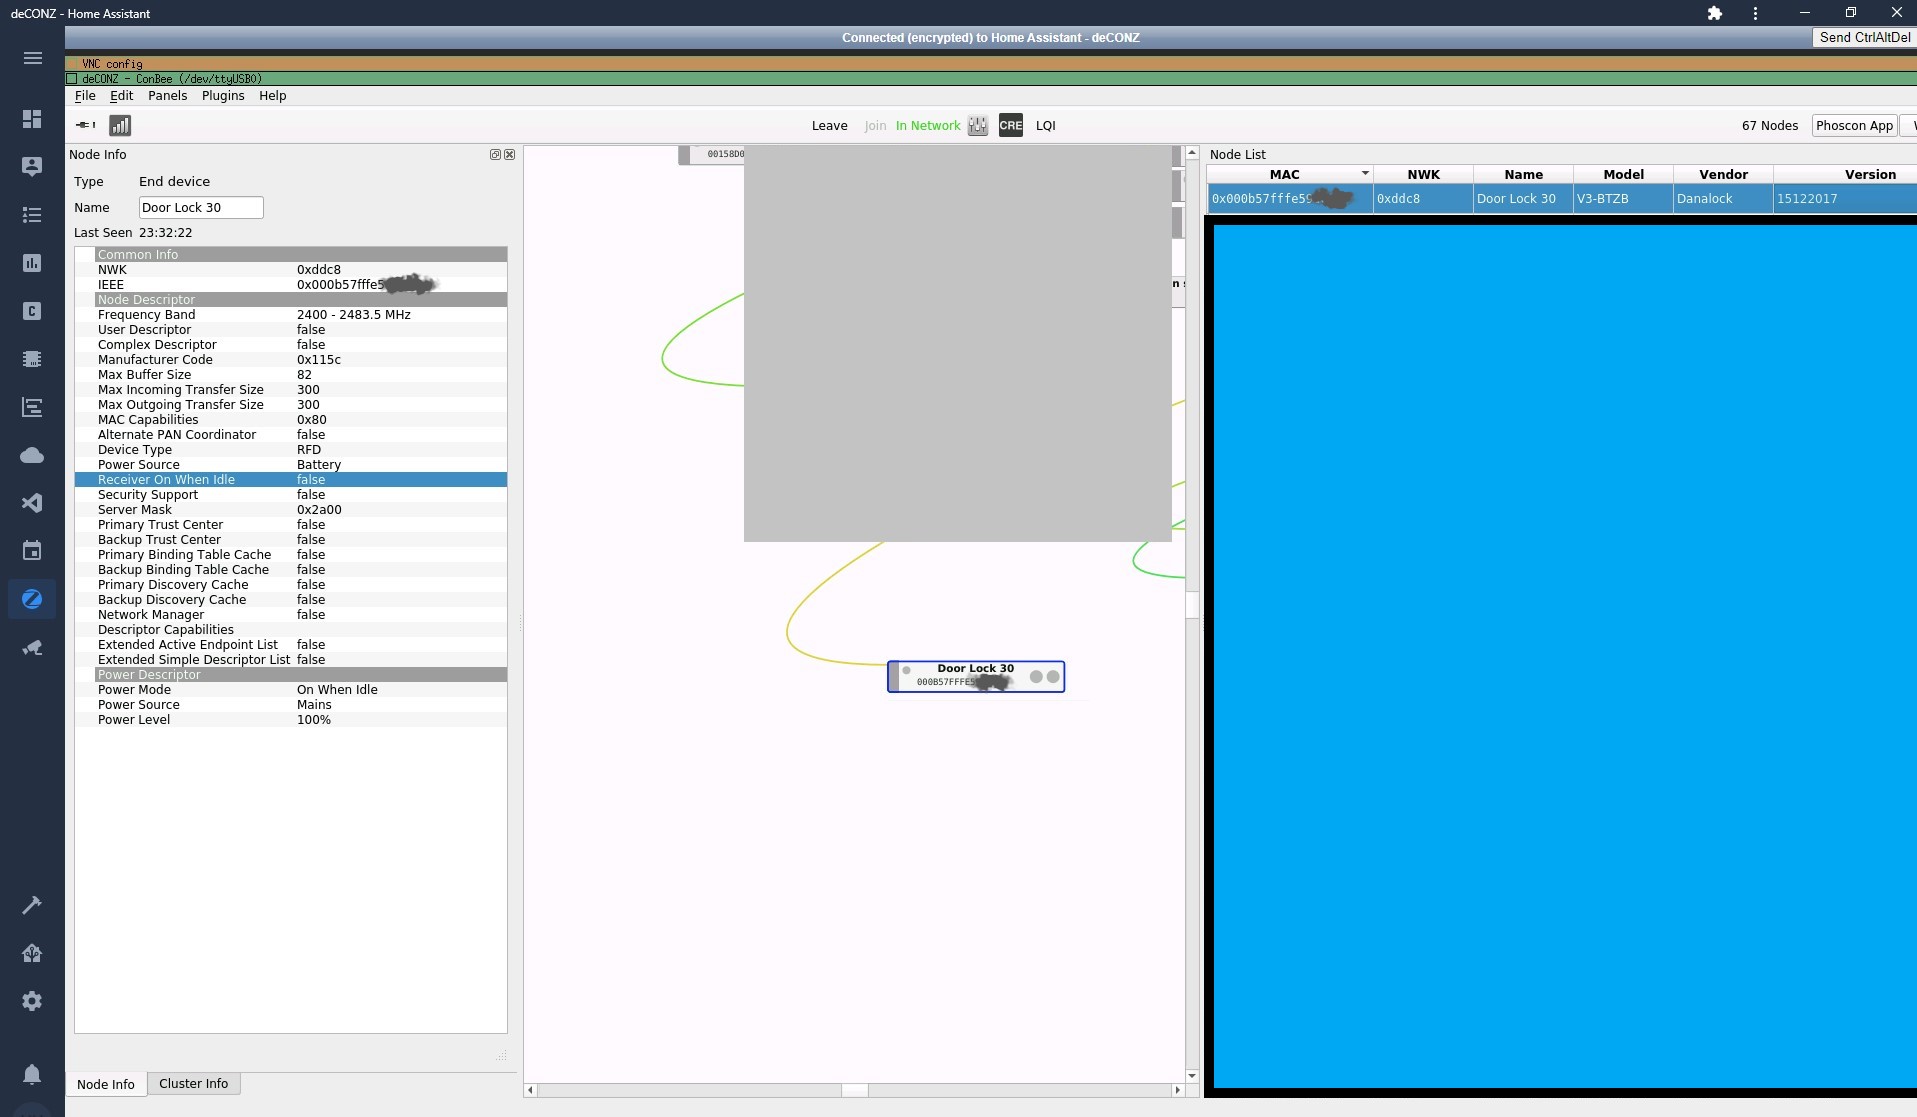Close the Node Info panel
This screenshot has height=1117, width=1917.
pos(509,155)
